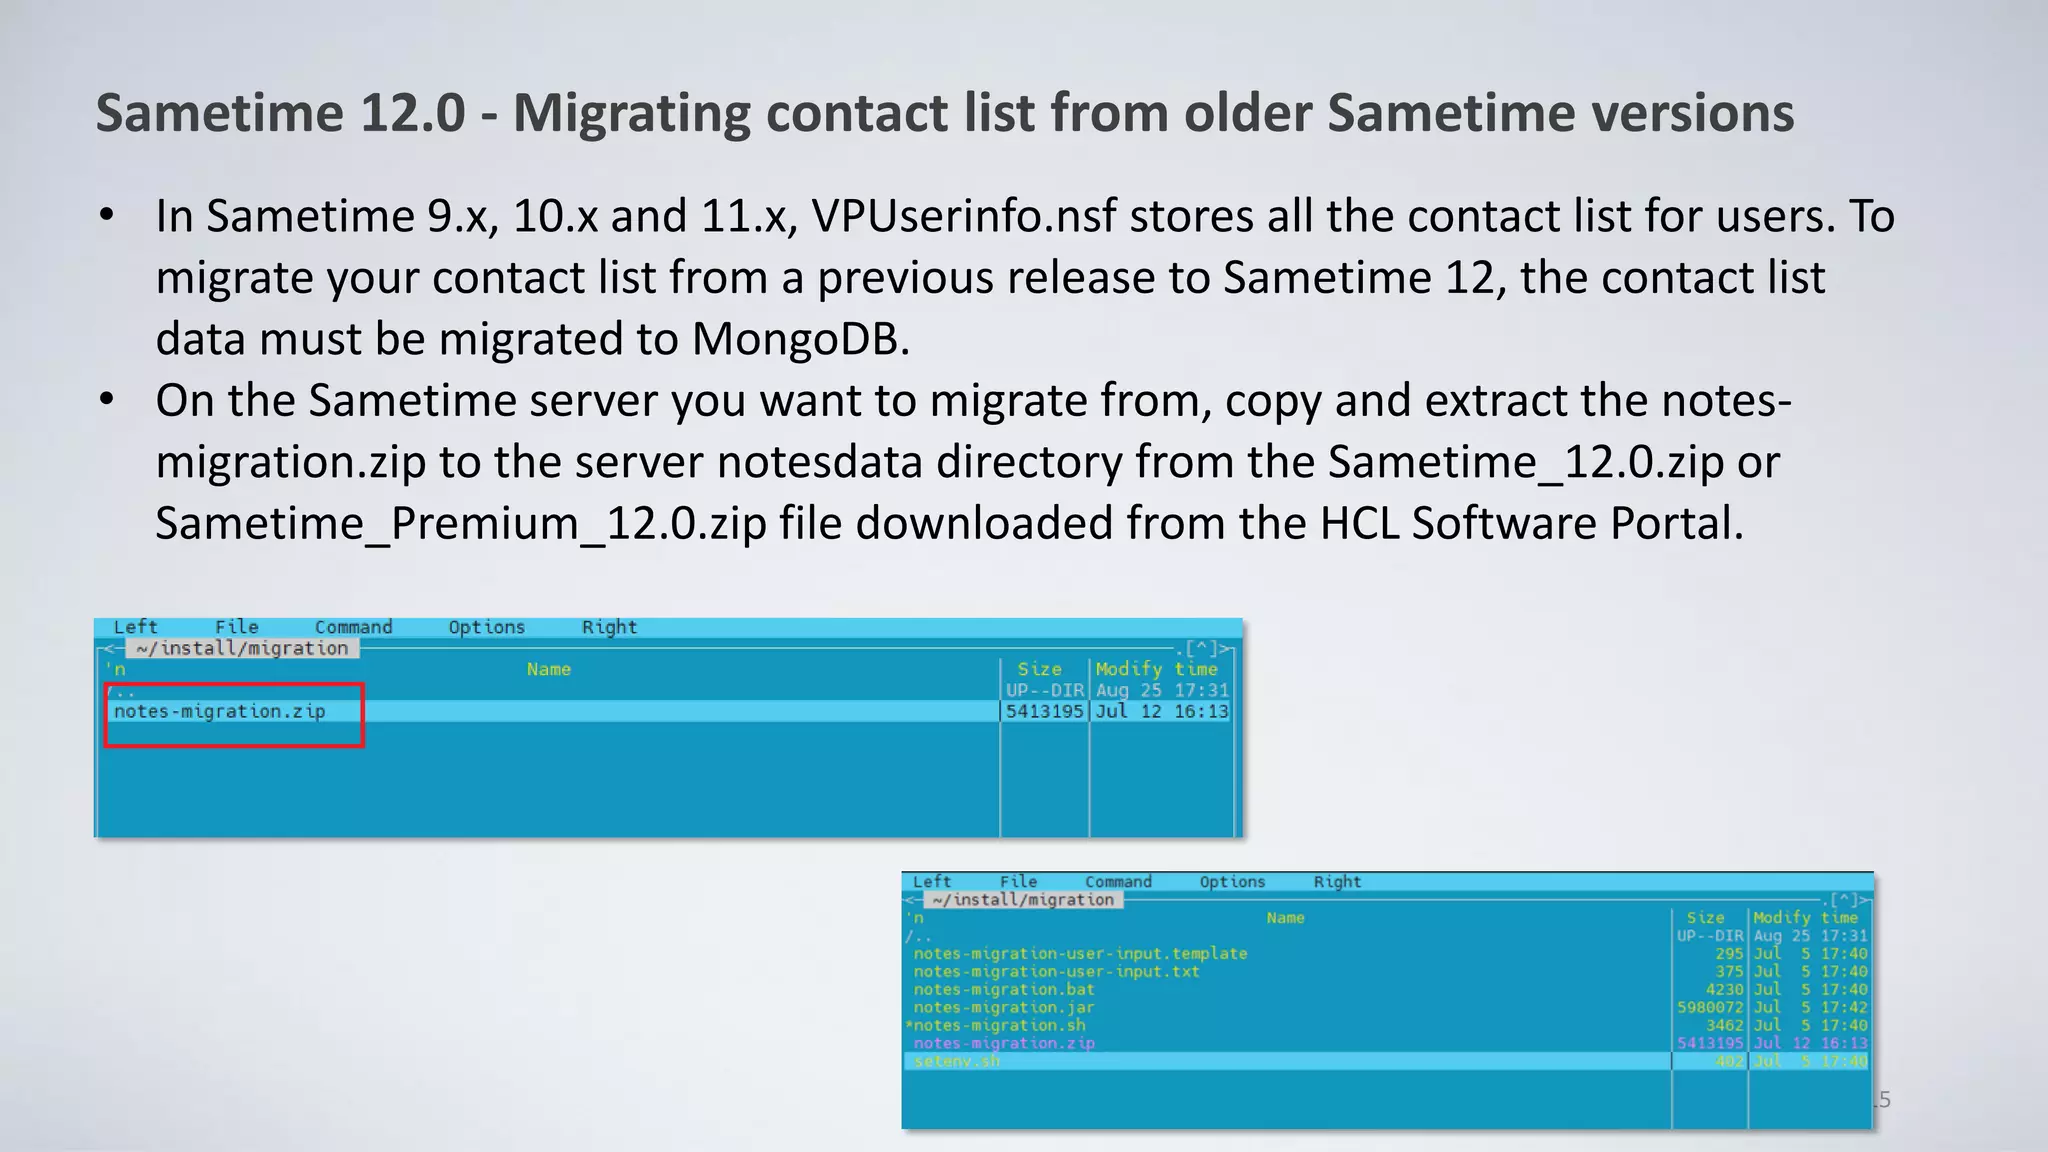2048x1152 pixels.
Task: Open the Command menu in the extracted-files panel
Action: point(1119,881)
